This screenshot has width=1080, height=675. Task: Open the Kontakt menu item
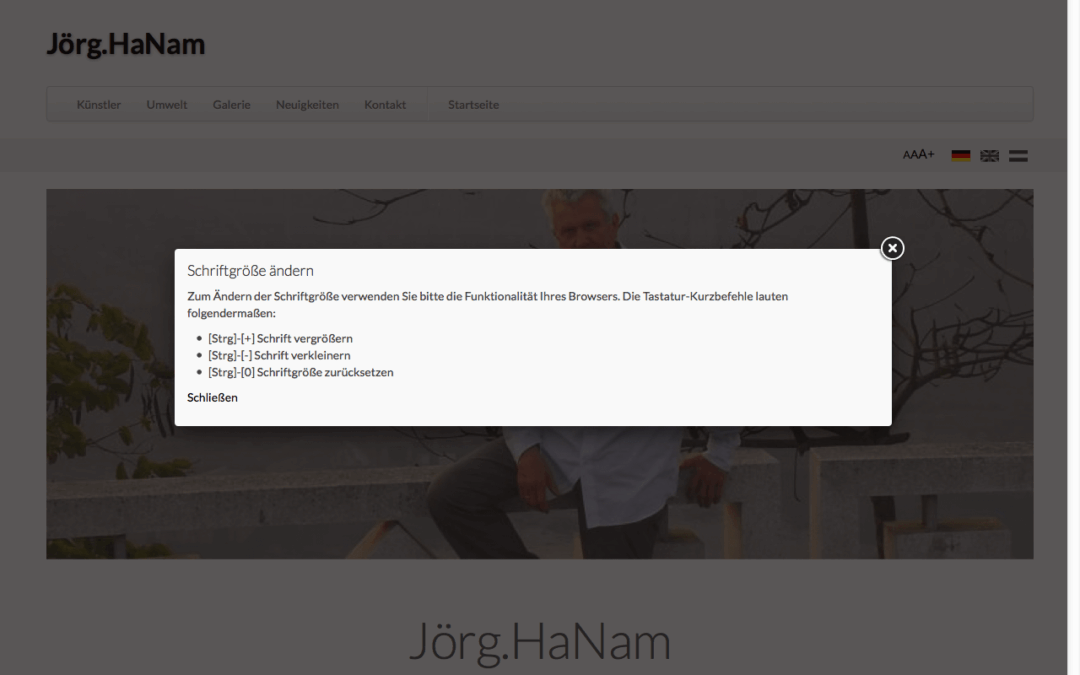pyautogui.click(x=385, y=105)
